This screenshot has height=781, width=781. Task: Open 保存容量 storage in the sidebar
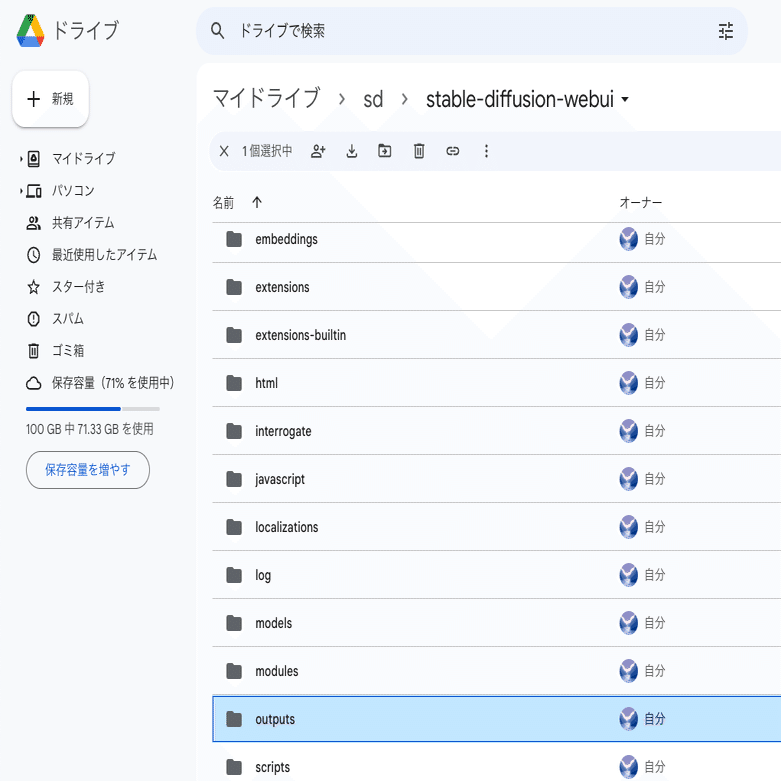[113, 383]
